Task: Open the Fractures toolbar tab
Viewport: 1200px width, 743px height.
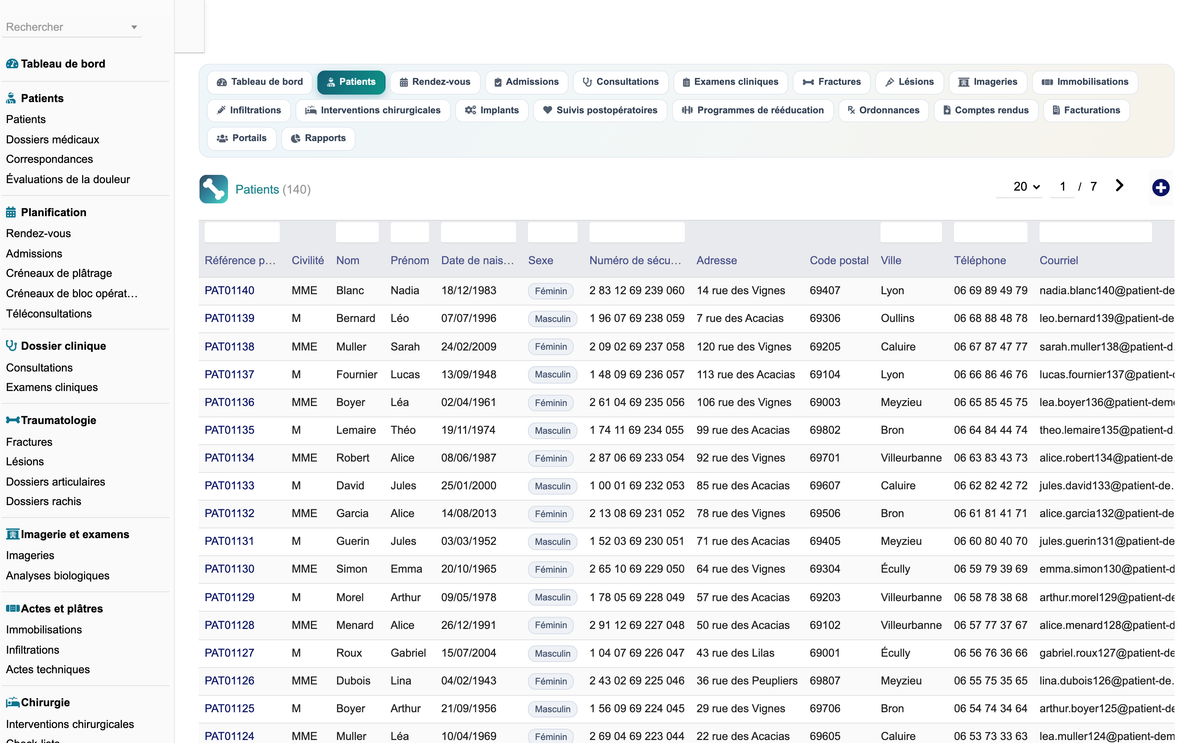Action: pyautogui.click(x=832, y=82)
